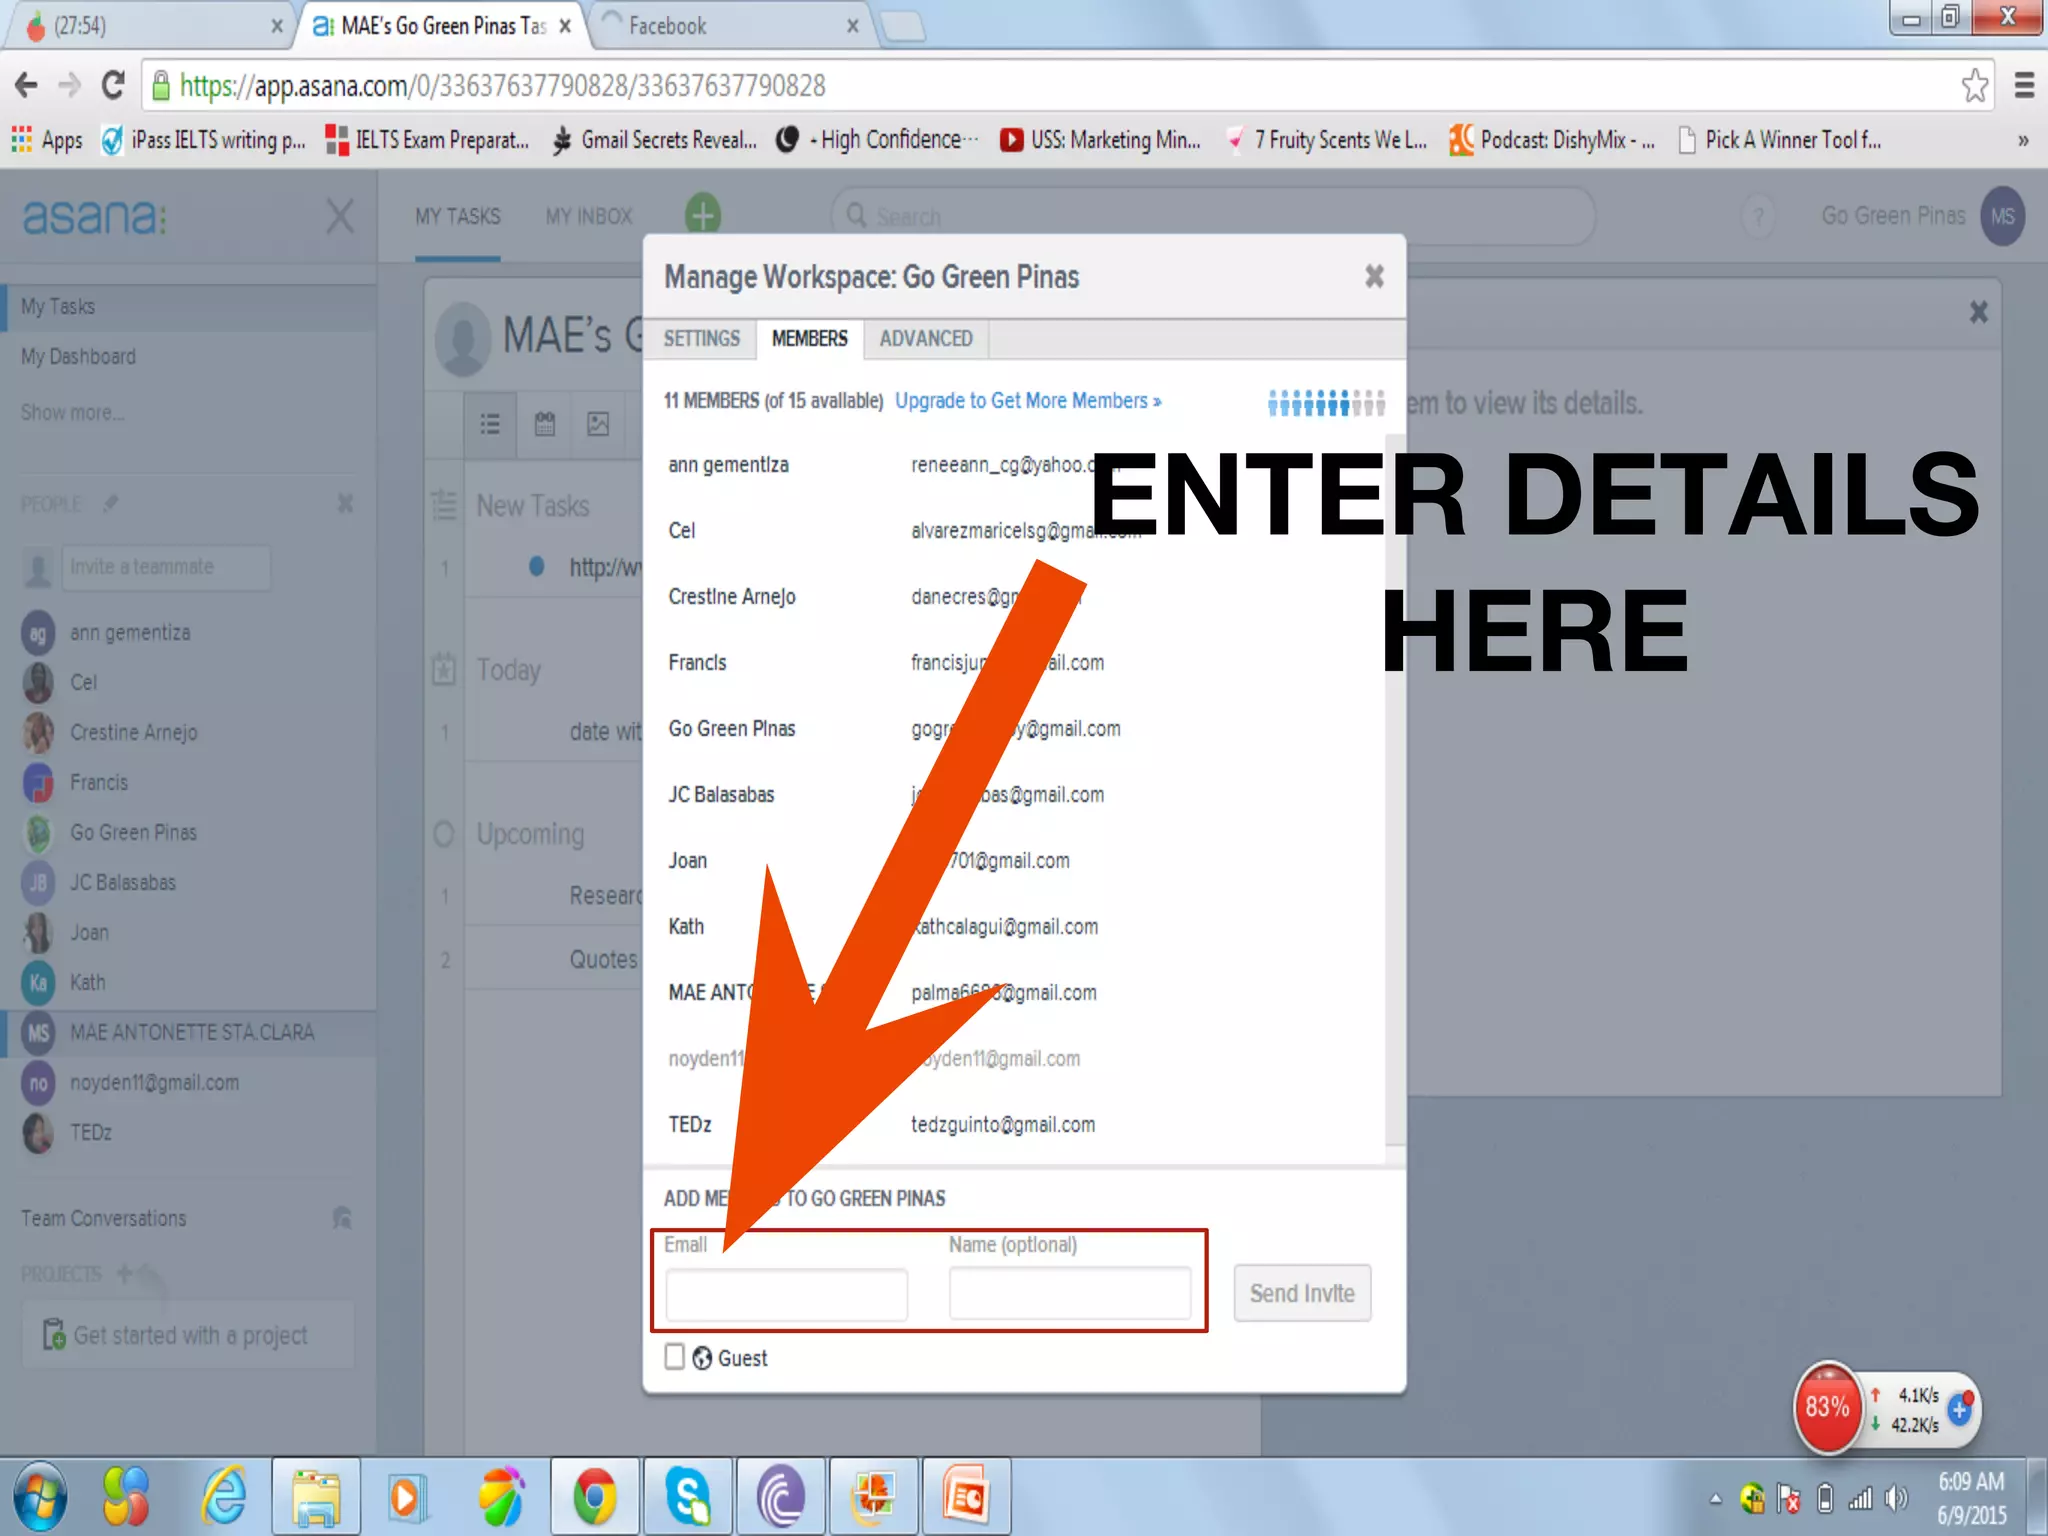This screenshot has width=2048, height=1536.
Task: Click the Name (optional) input field
Action: coord(1070,1294)
